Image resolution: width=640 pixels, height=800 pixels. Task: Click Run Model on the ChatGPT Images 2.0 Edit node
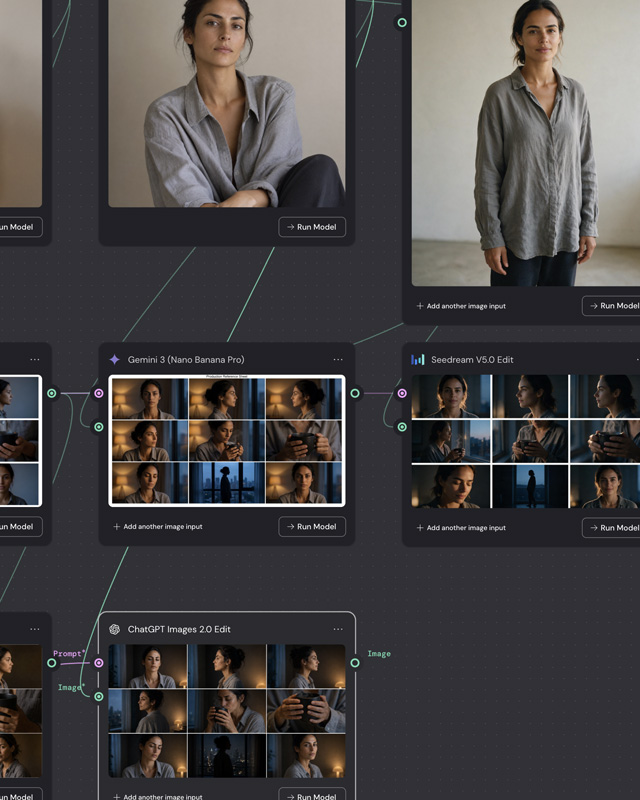click(312, 795)
